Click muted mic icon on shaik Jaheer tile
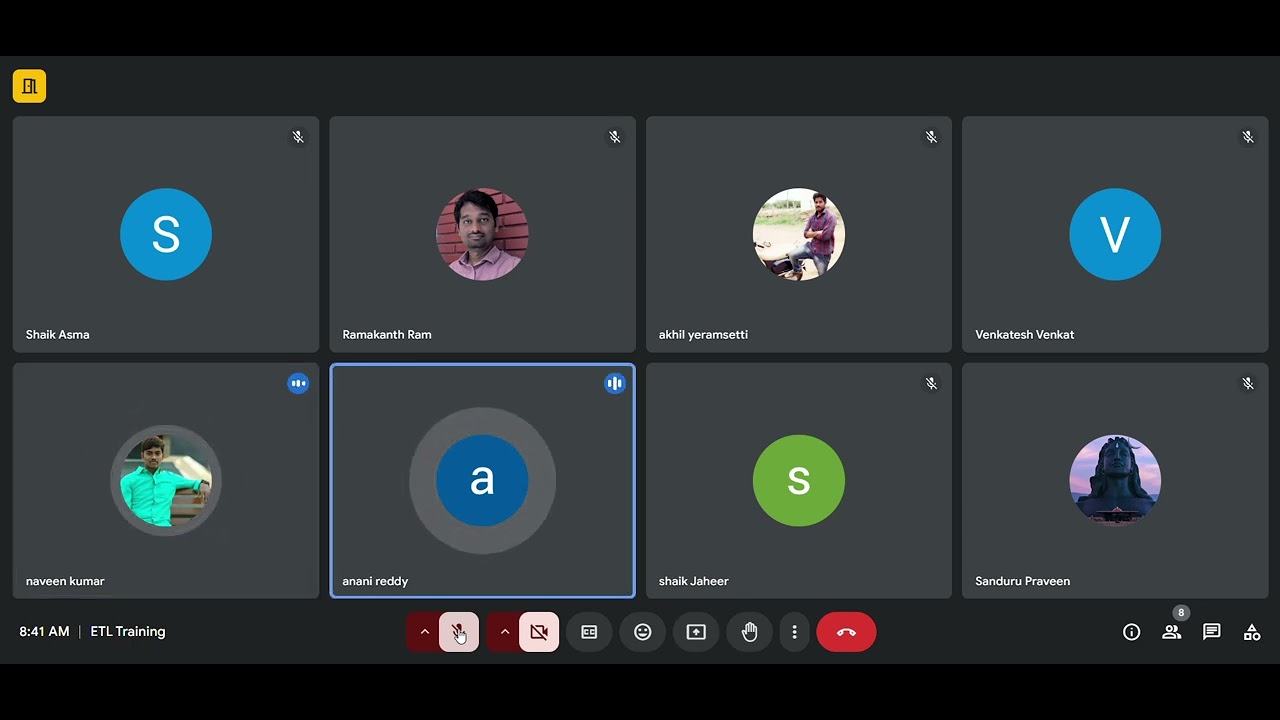The image size is (1280, 720). click(x=931, y=383)
